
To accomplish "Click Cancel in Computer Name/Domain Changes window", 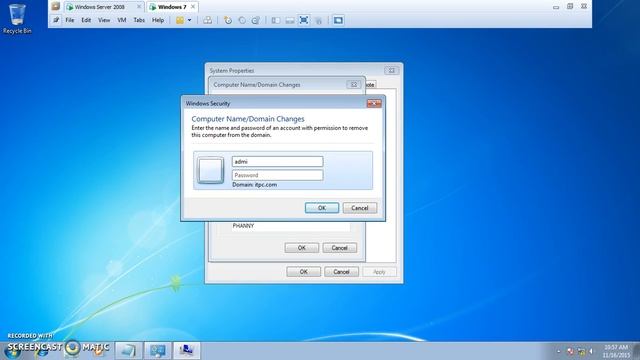I will click(x=339, y=248).
